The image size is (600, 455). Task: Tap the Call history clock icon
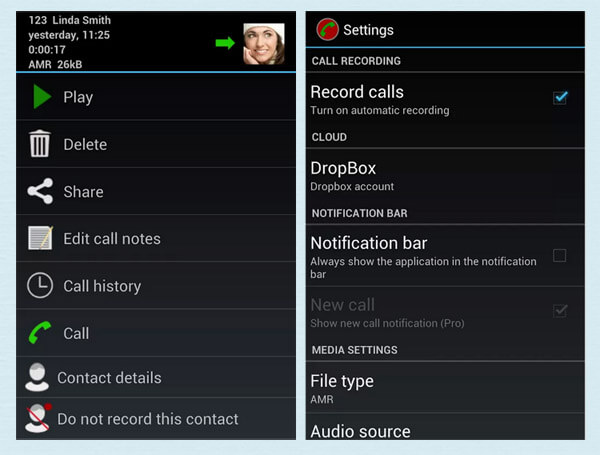40,285
